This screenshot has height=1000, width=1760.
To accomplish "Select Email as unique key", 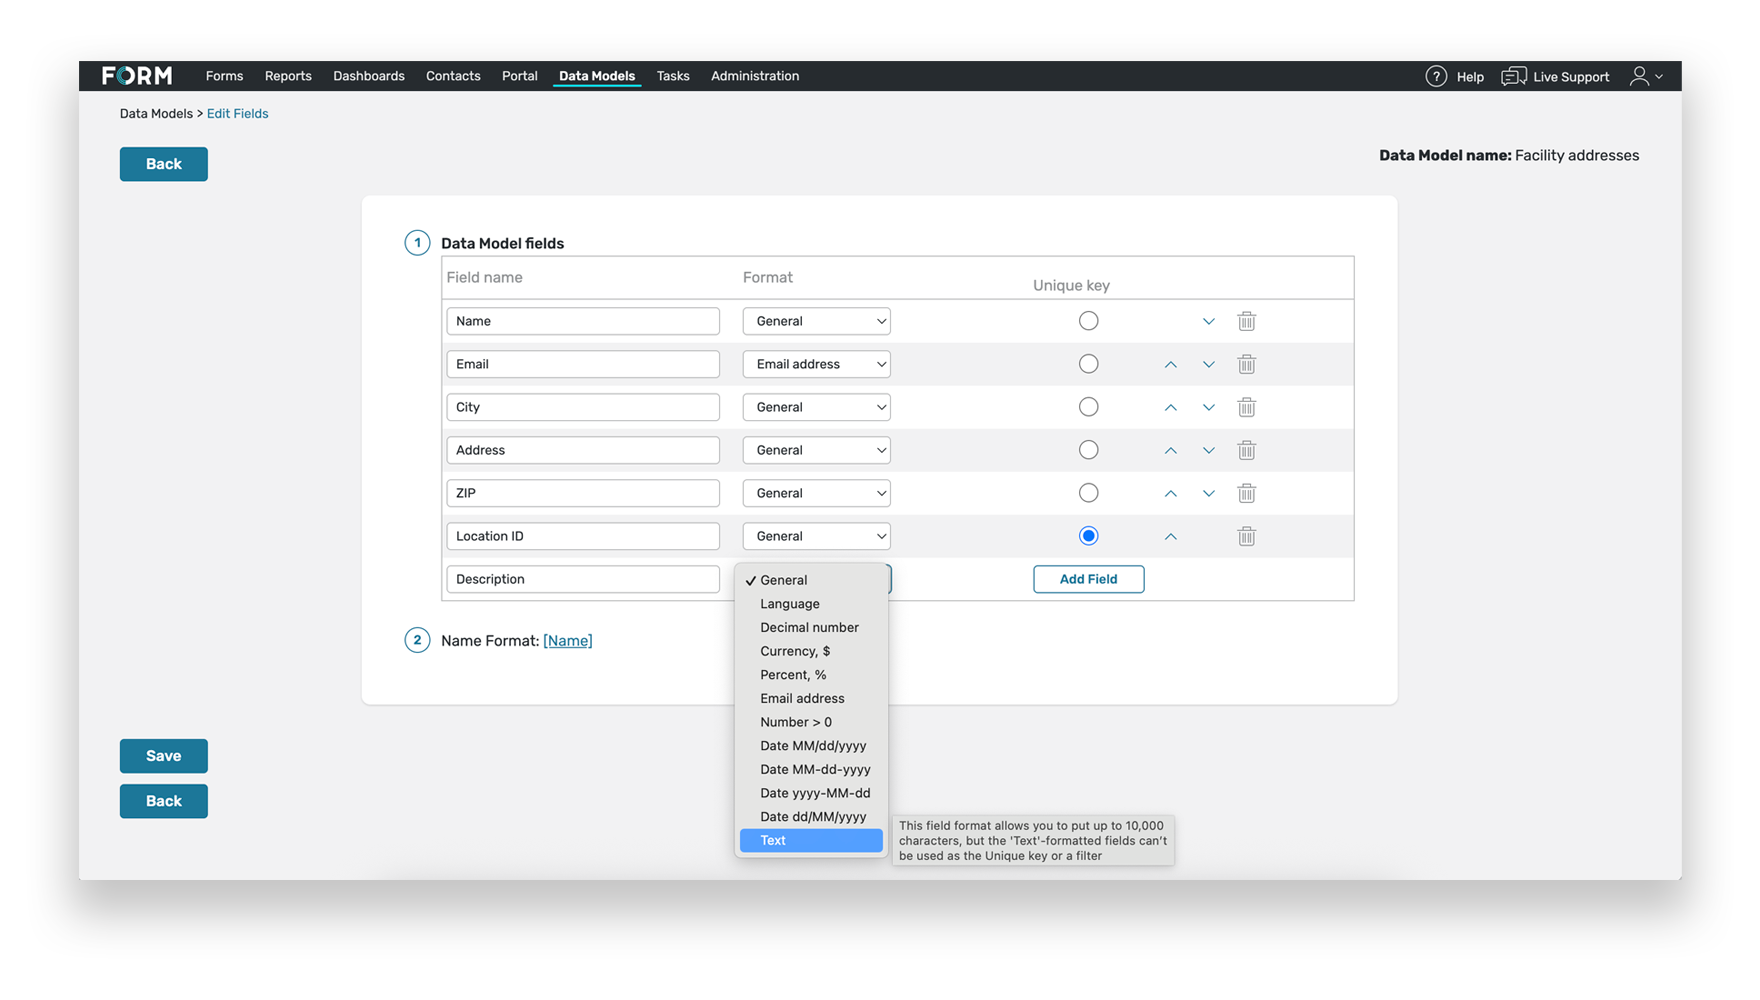I will tap(1088, 364).
